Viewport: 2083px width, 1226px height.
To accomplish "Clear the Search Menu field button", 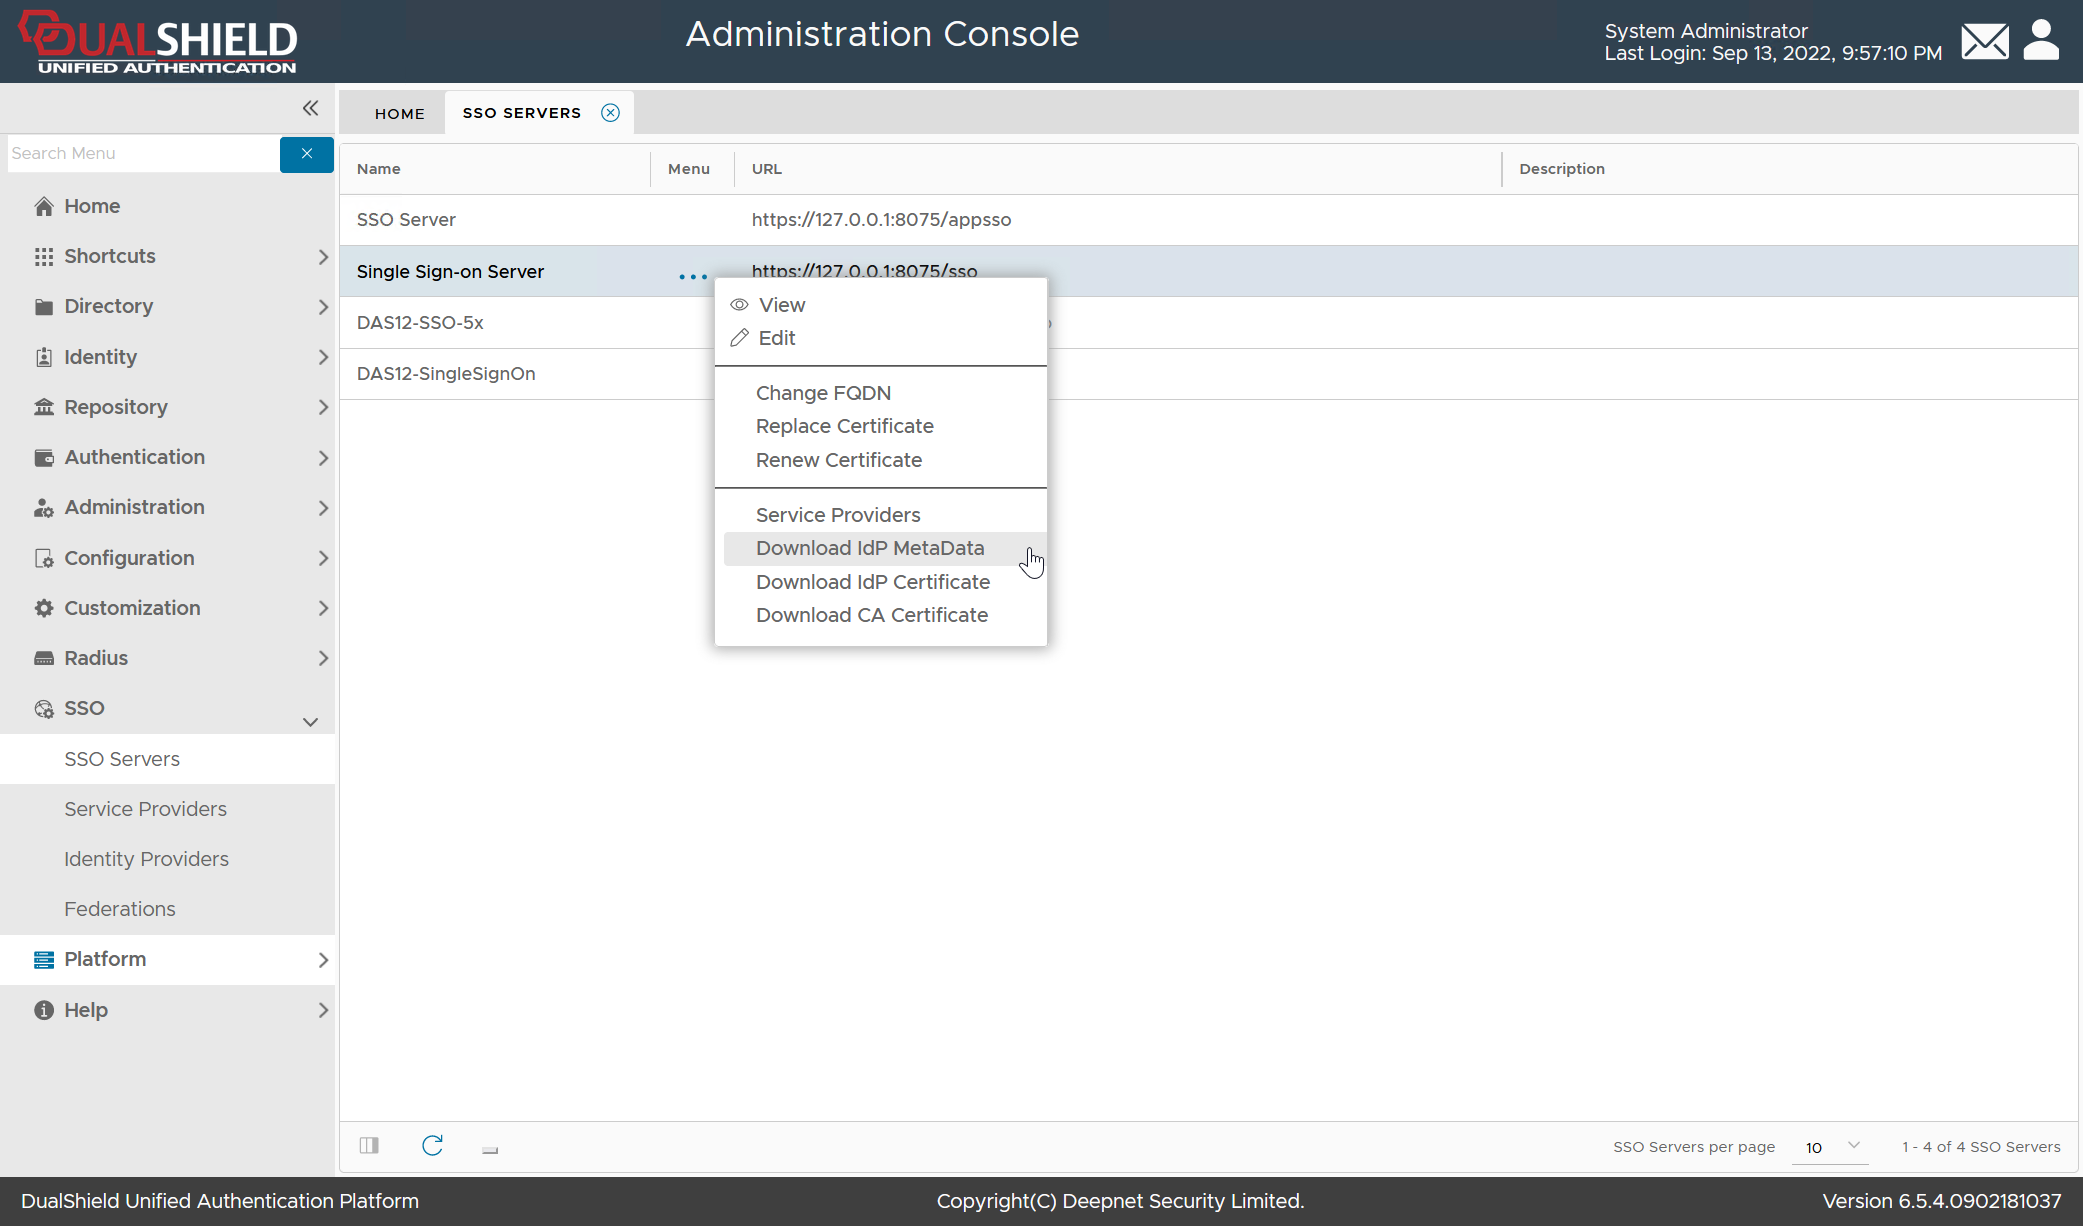I will [306, 154].
